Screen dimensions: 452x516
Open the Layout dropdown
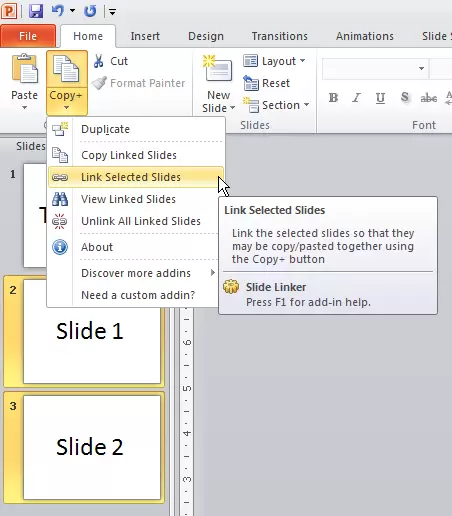274,61
